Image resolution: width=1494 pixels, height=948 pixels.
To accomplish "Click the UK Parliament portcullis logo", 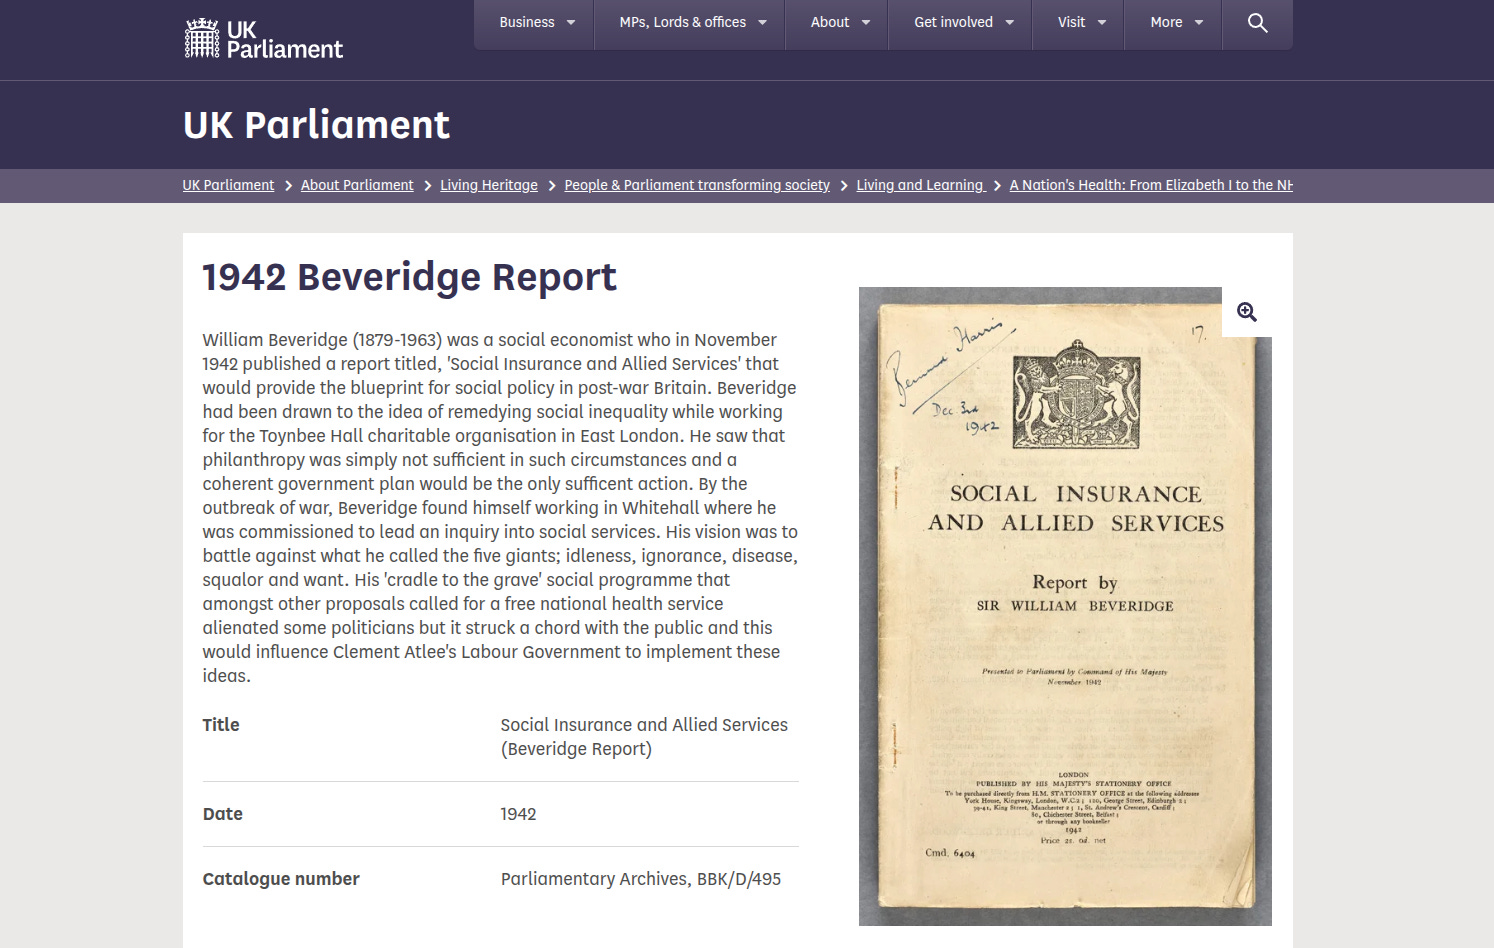I will [264, 39].
